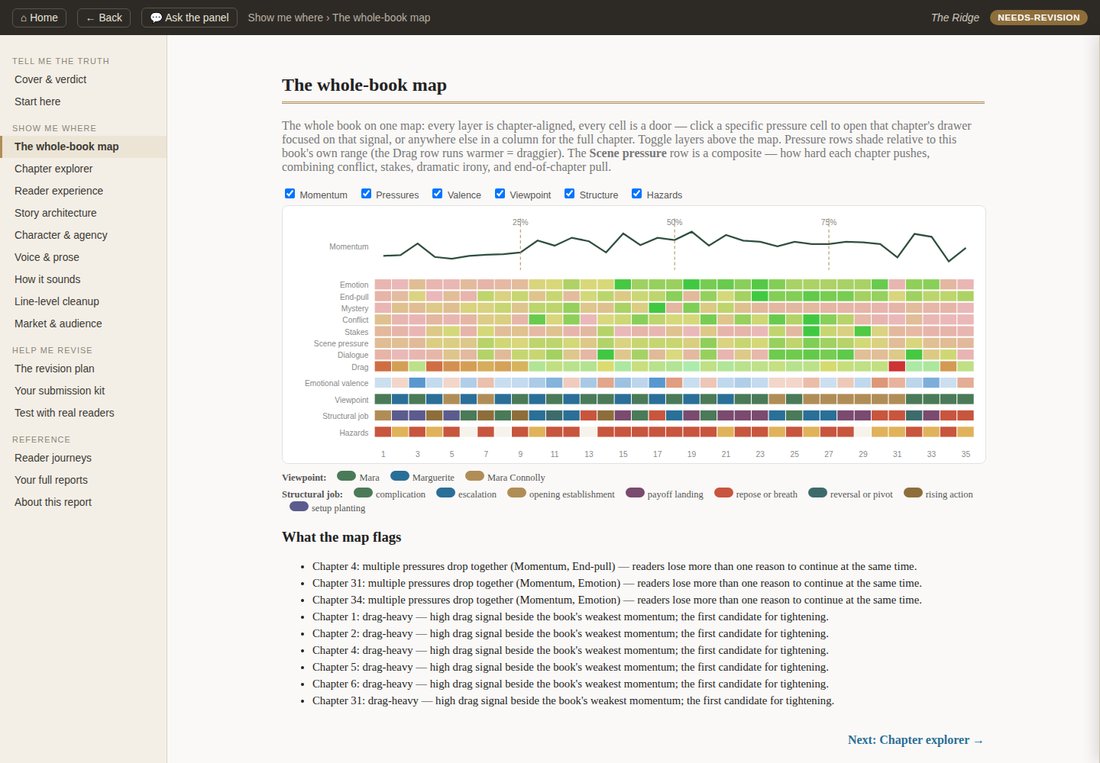The width and height of the screenshot is (1100, 763).
Task: Toggle the Viewpoint layer checkbox
Action: click(x=499, y=194)
